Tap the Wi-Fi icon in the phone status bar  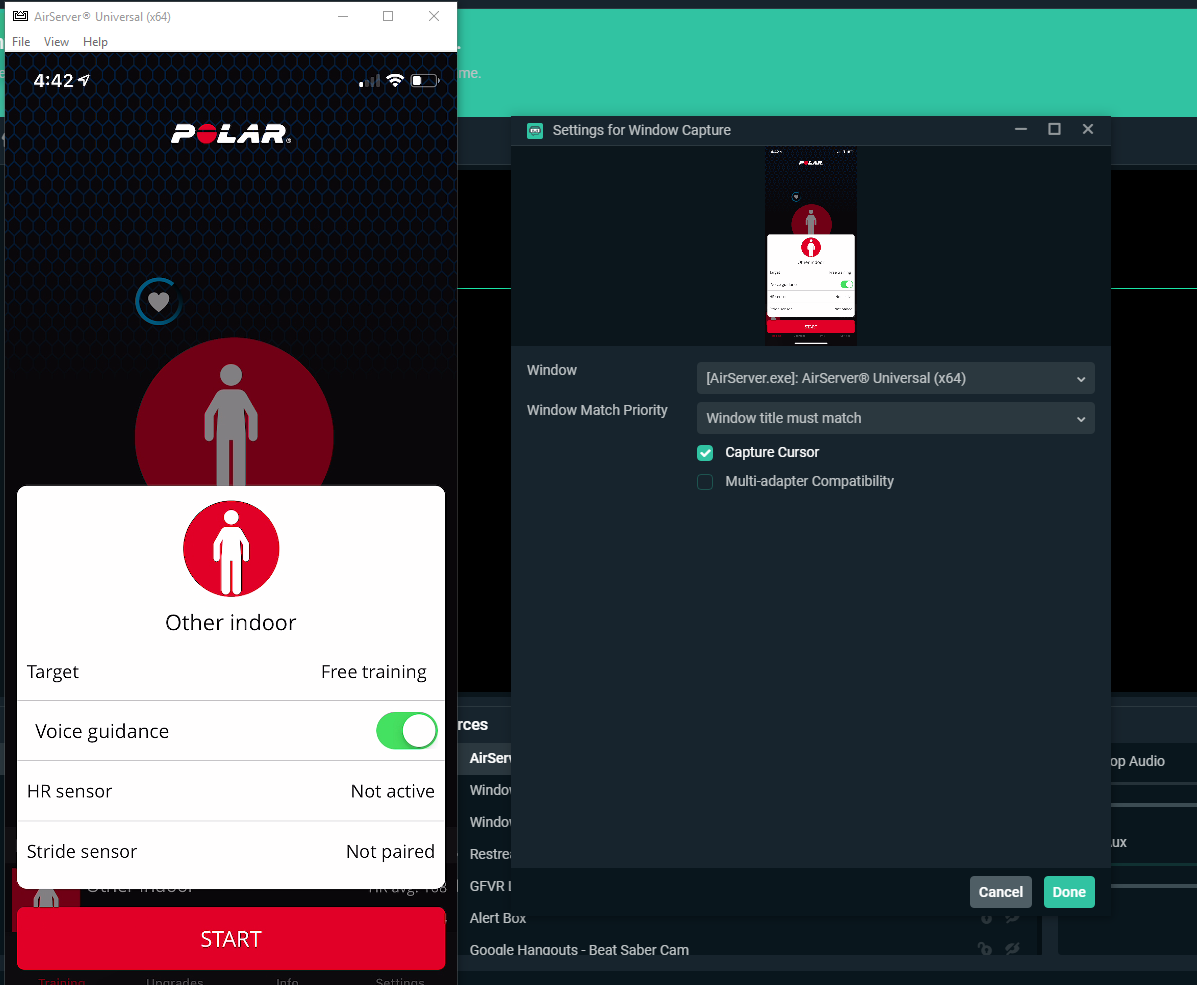tap(395, 80)
